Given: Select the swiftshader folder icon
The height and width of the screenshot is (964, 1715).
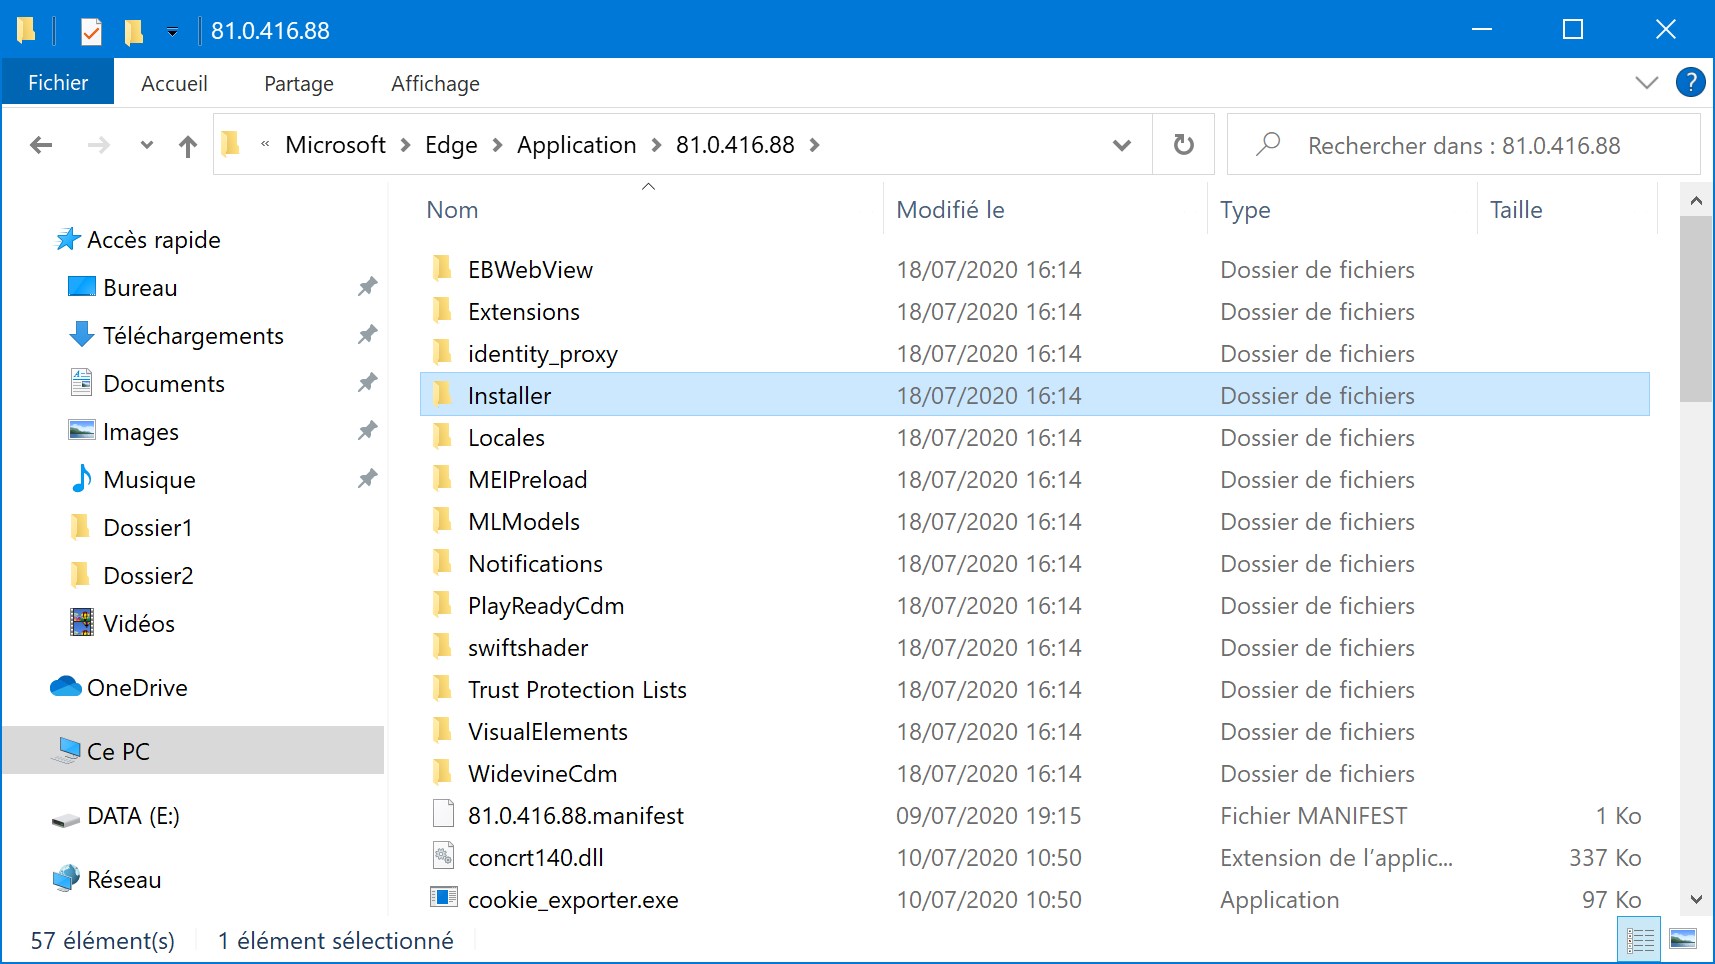Looking at the screenshot, I should [x=442, y=647].
